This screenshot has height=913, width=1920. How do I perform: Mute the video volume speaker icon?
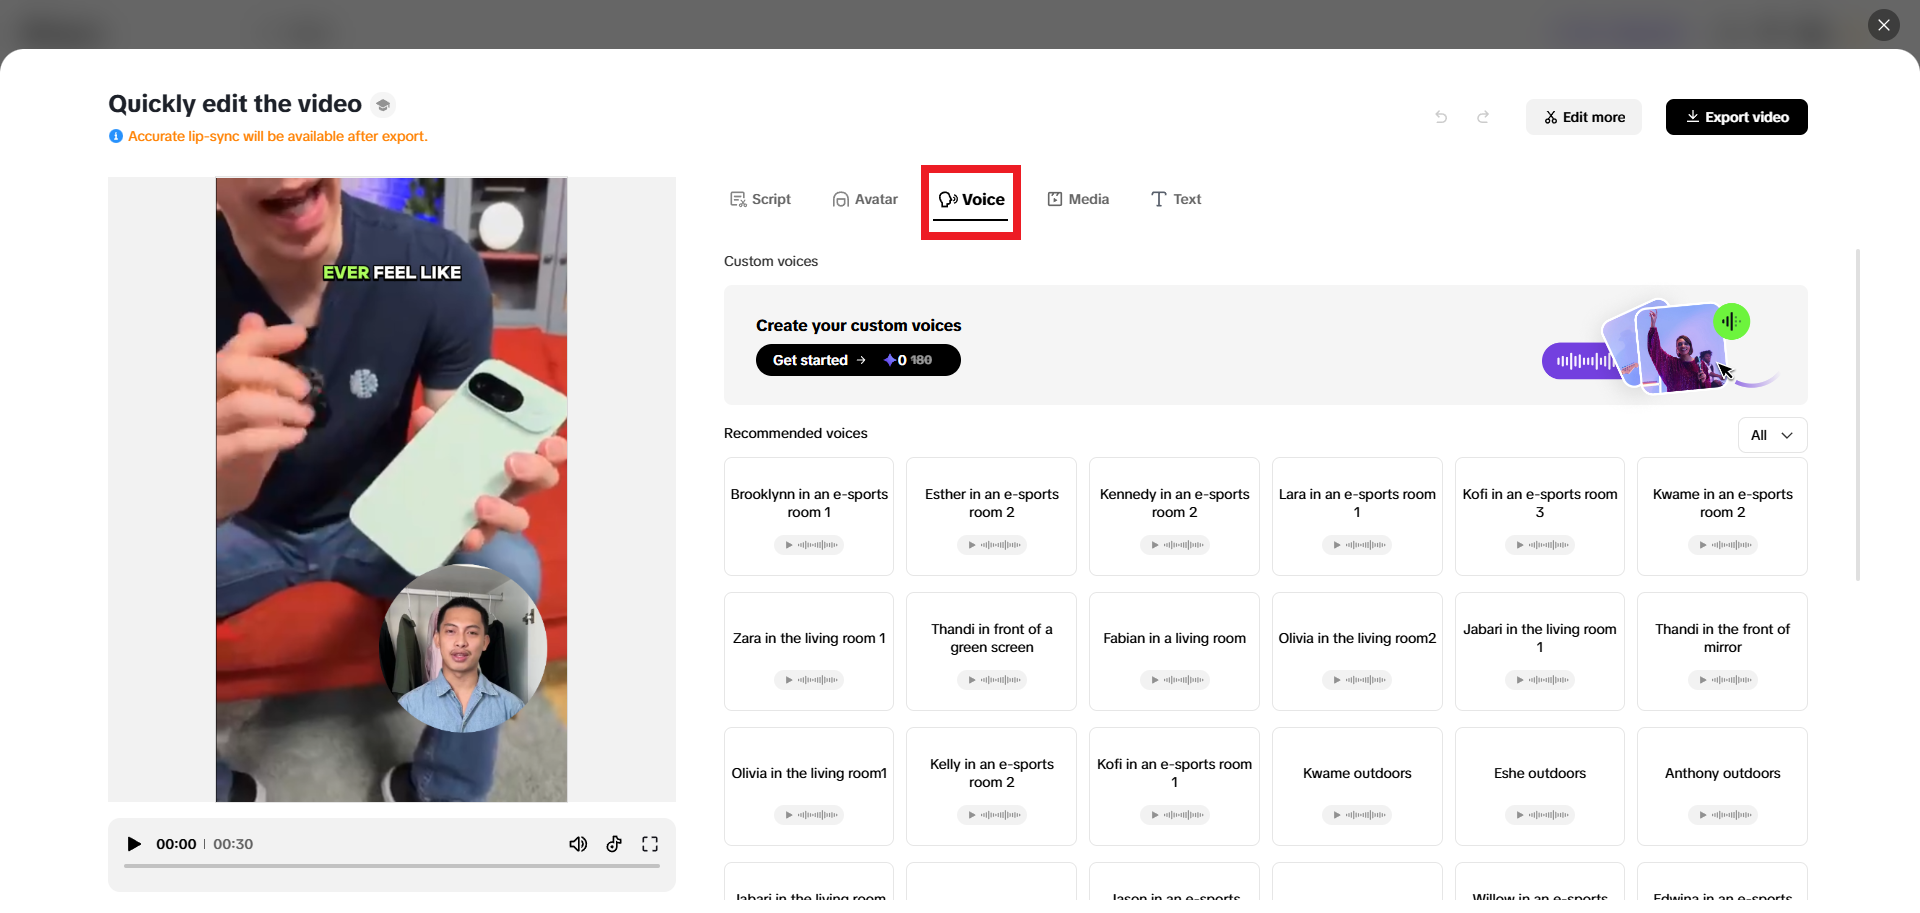coord(578,844)
